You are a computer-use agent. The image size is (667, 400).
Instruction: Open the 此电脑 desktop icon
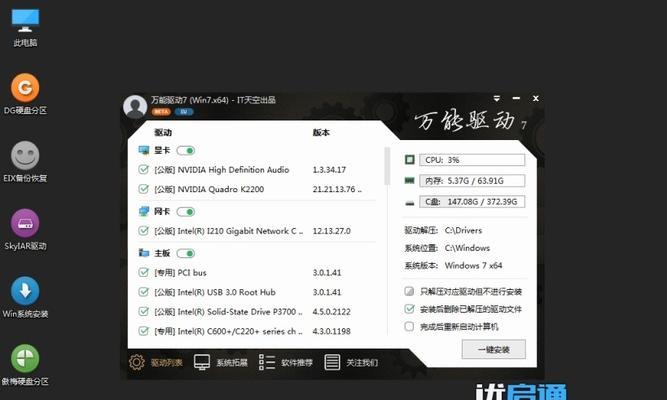25,27
